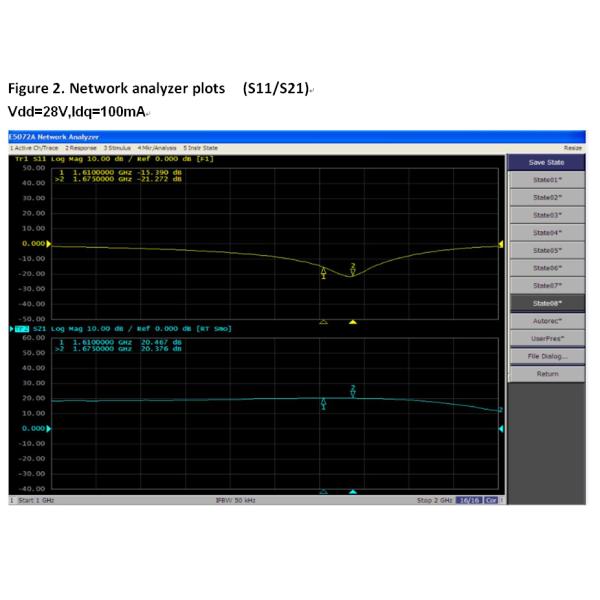Select State01 save slot
The height and width of the screenshot is (600, 600).
545,180
